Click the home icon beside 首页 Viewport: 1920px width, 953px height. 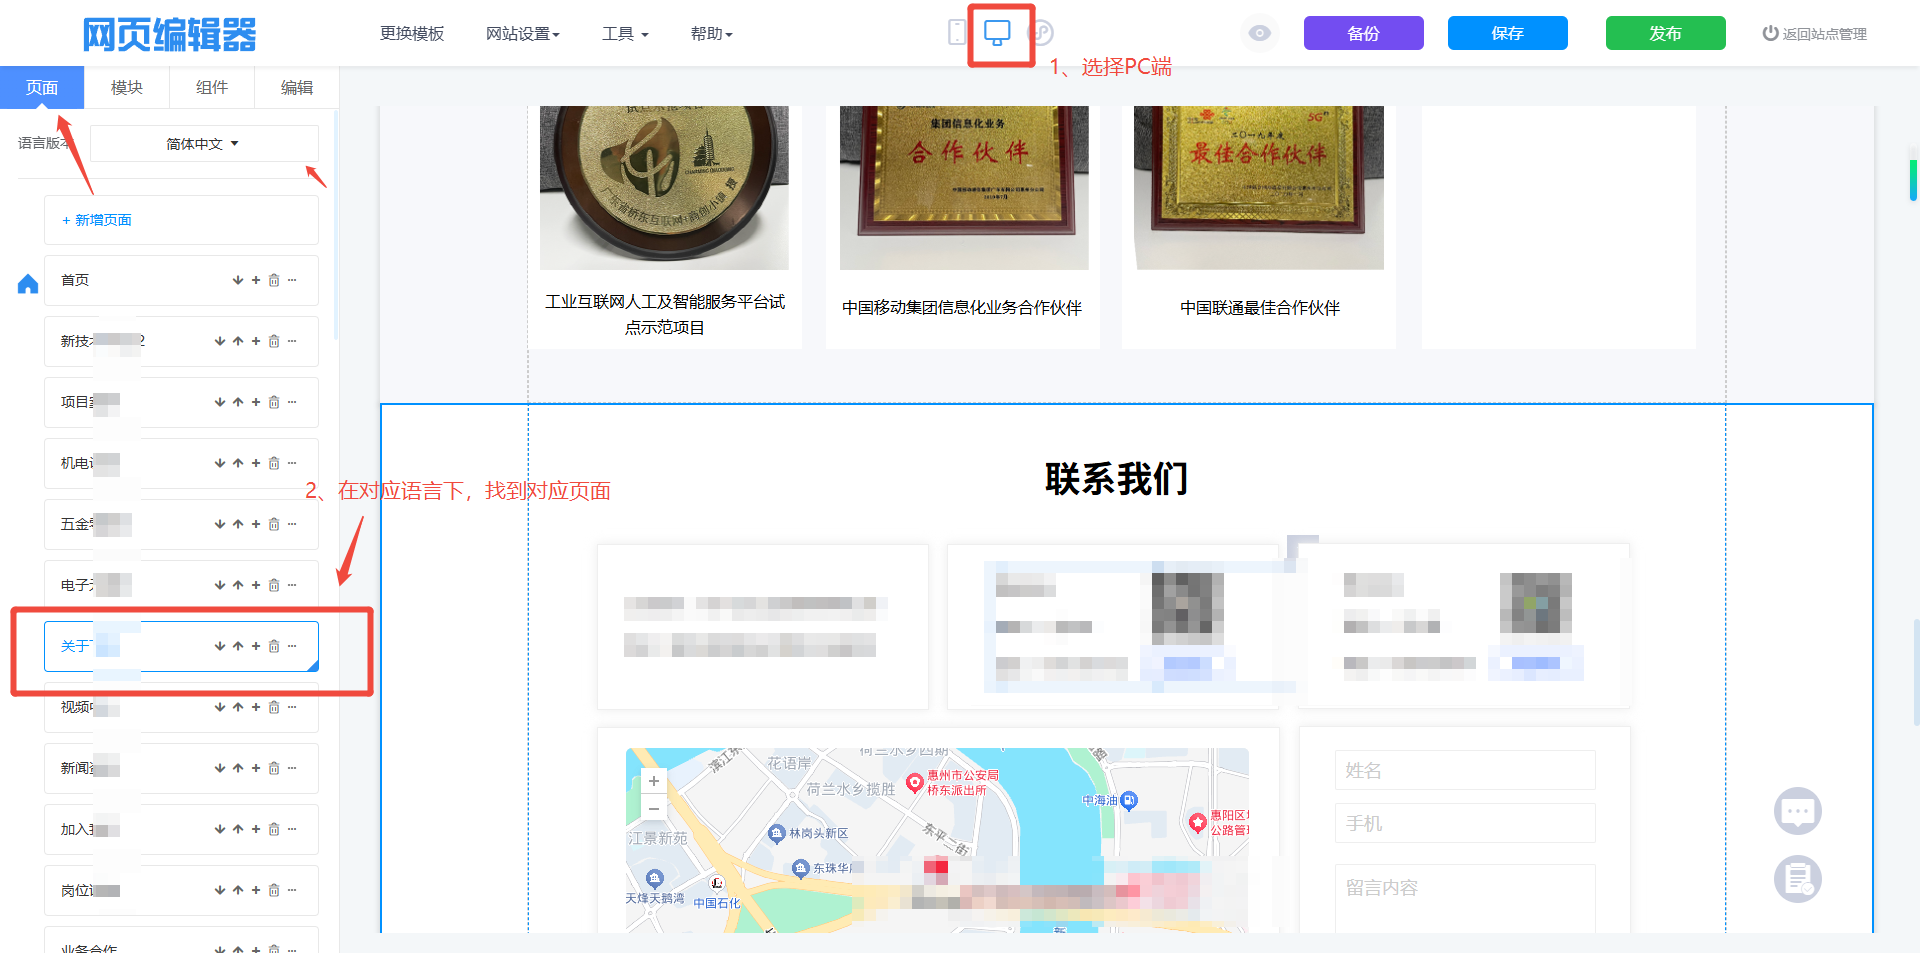[x=28, y=284]
